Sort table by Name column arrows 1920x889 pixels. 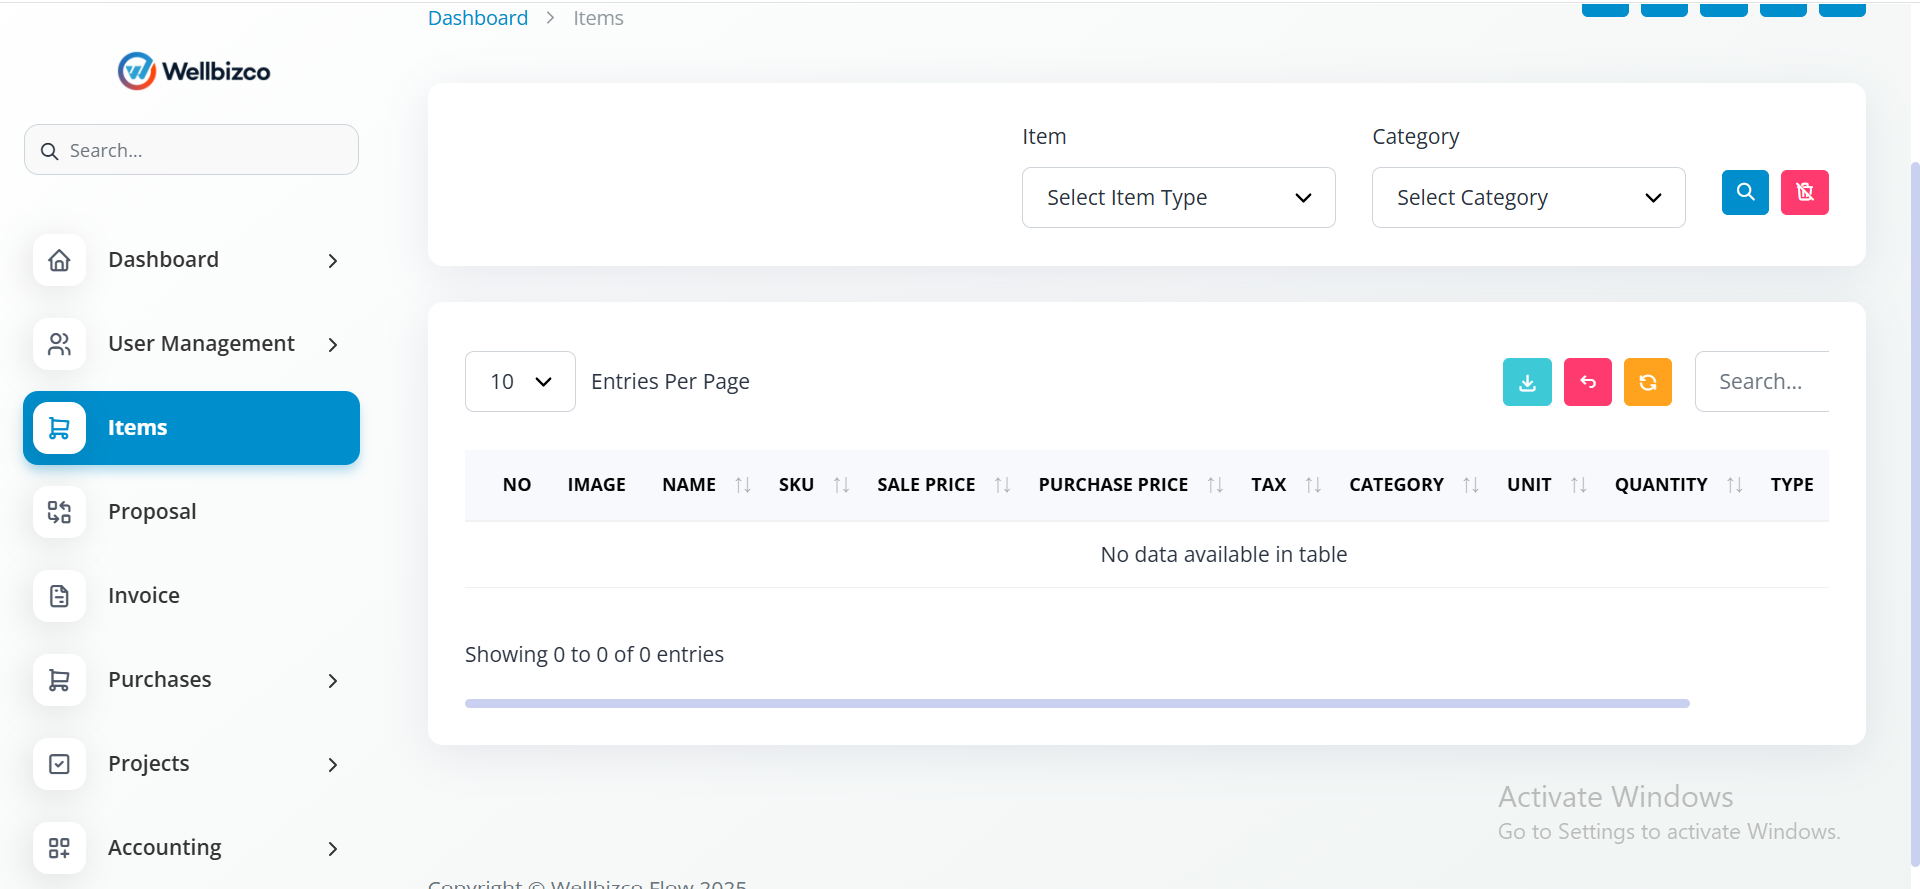pyautogui.click(x=743, y=485)
